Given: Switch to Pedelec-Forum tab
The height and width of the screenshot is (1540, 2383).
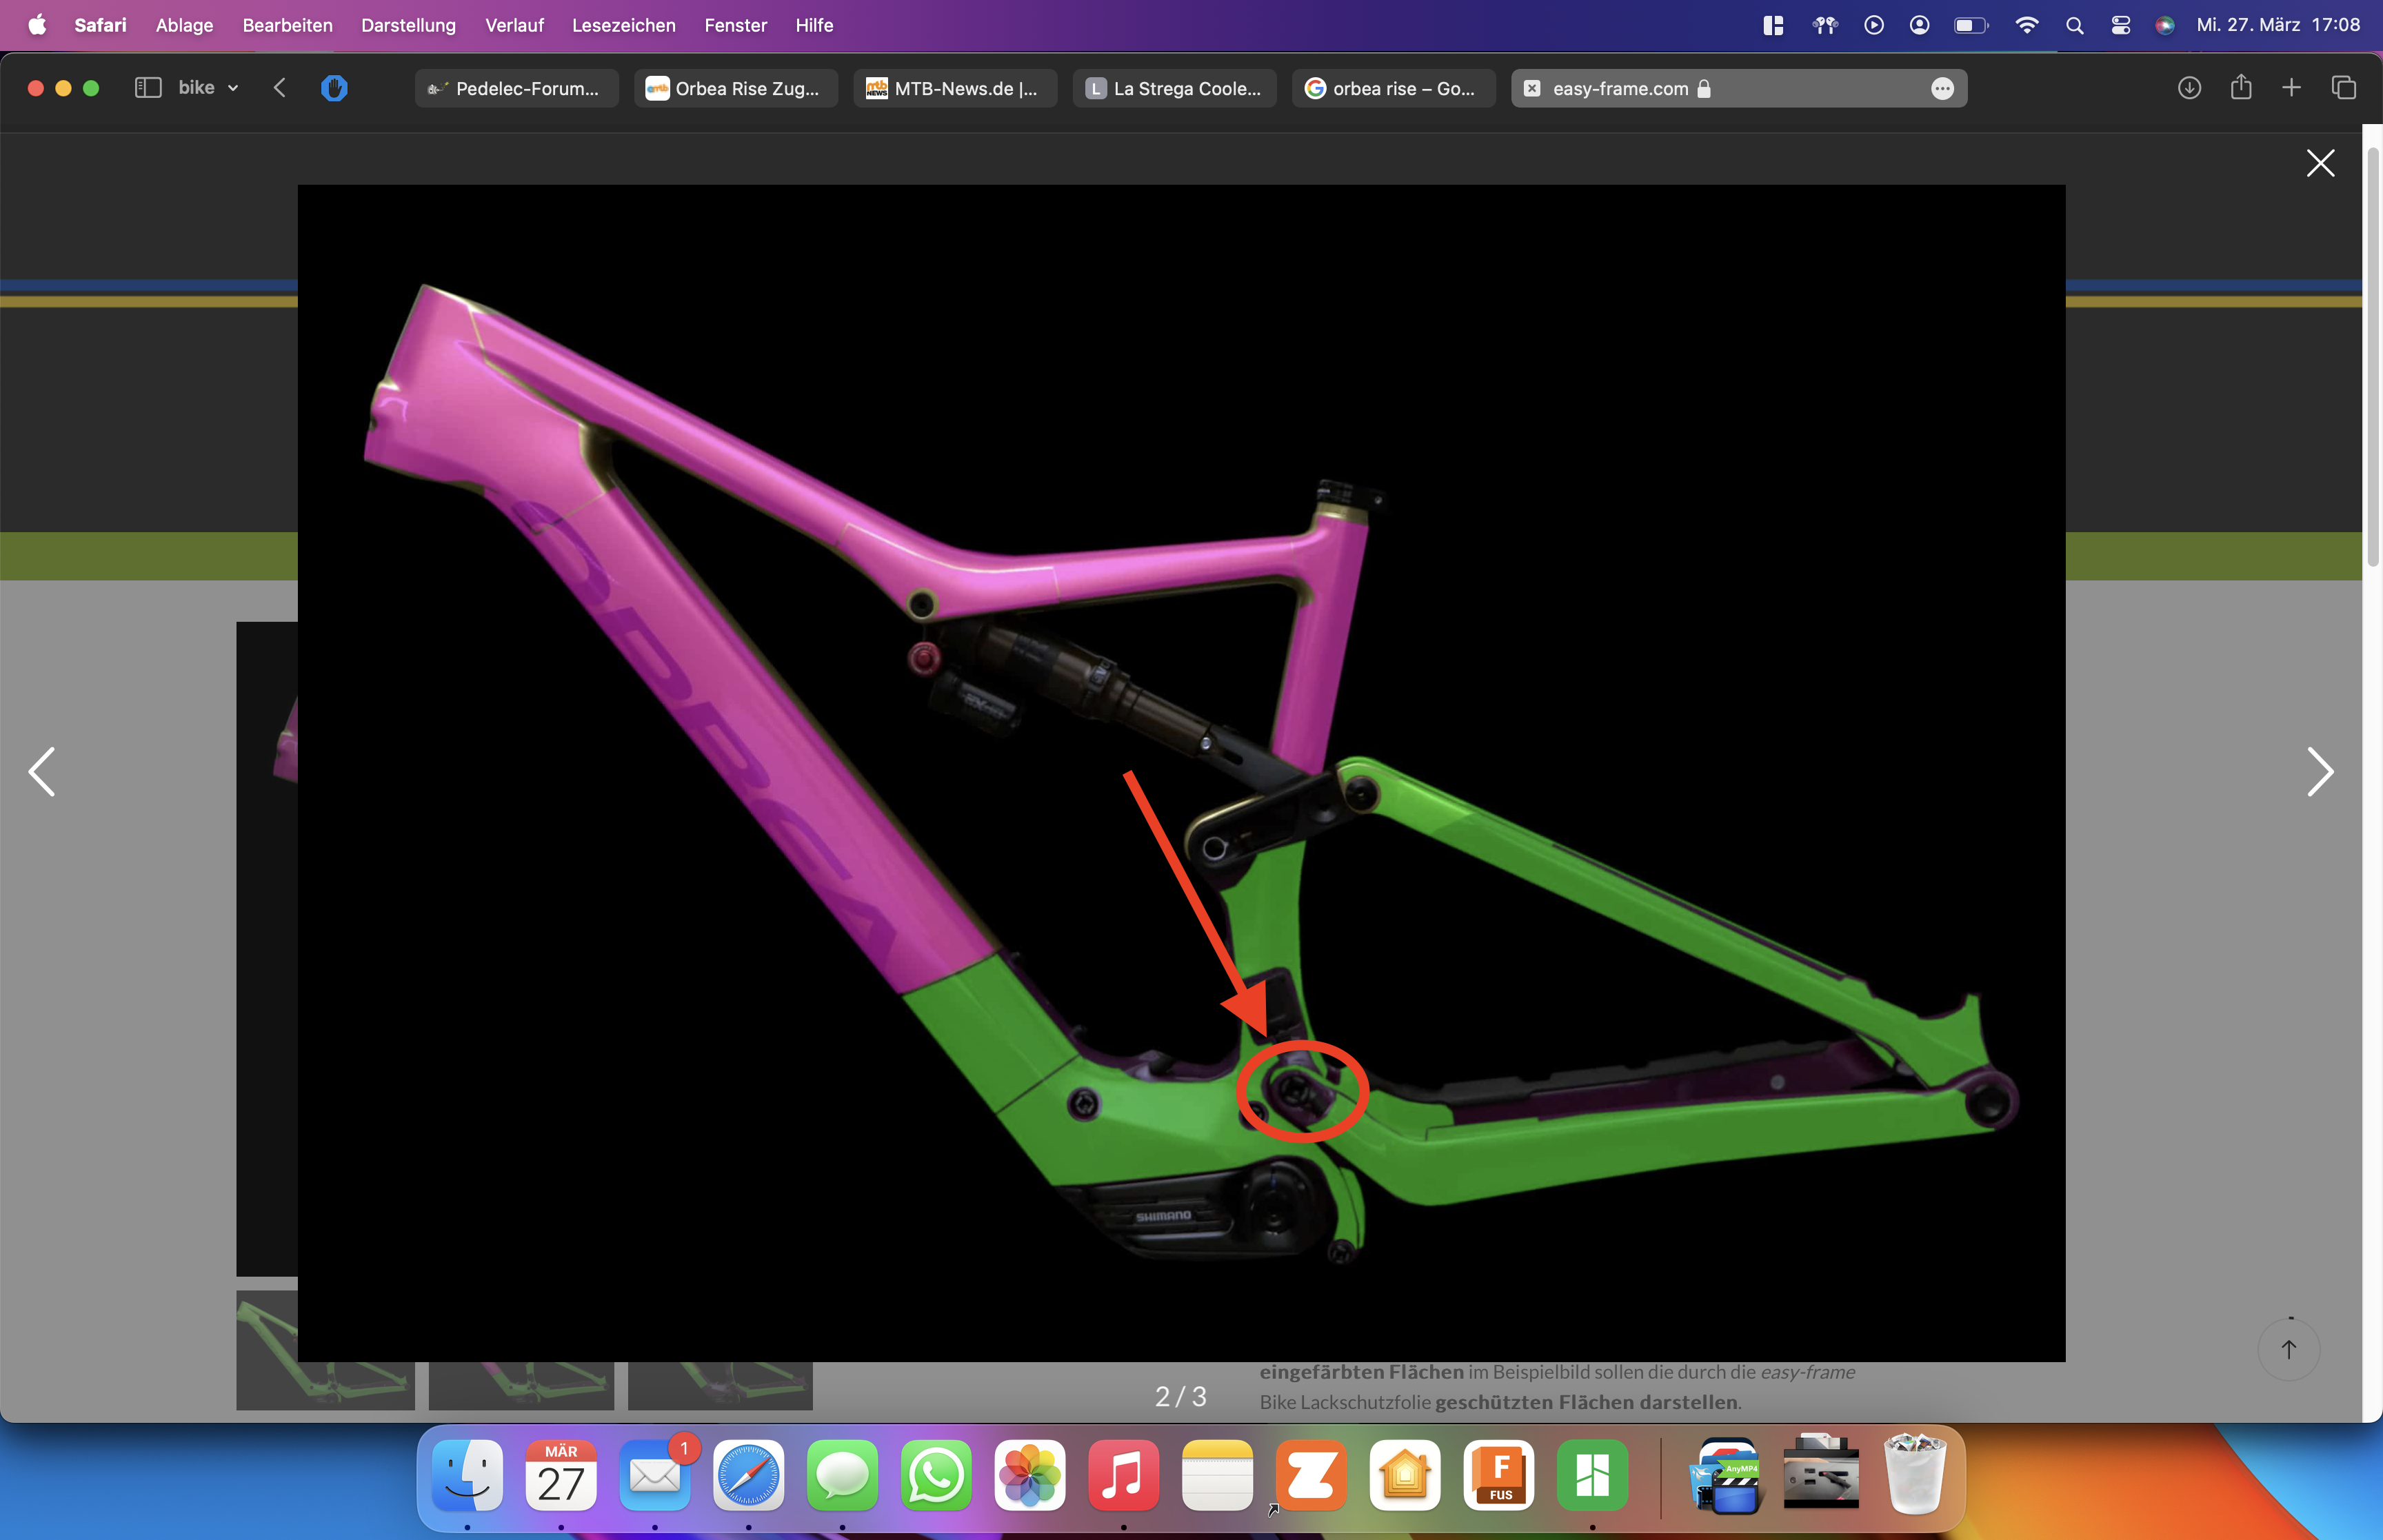Looking at the screenshot, I should pos(516,88).
